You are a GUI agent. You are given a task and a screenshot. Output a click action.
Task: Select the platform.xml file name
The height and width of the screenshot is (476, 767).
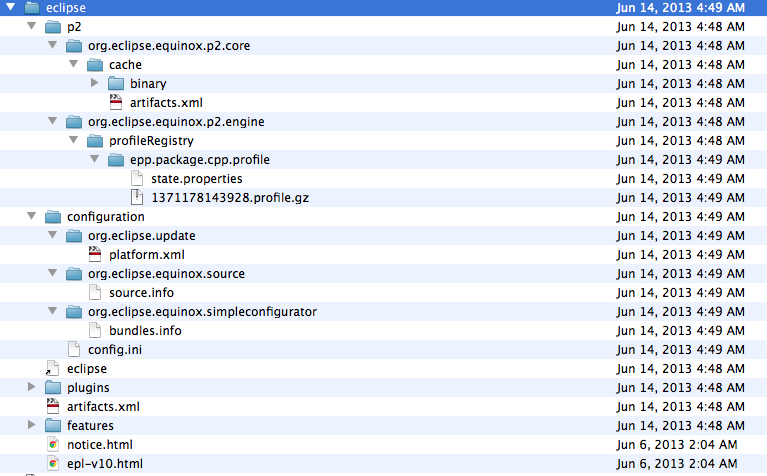pos(147,255)
